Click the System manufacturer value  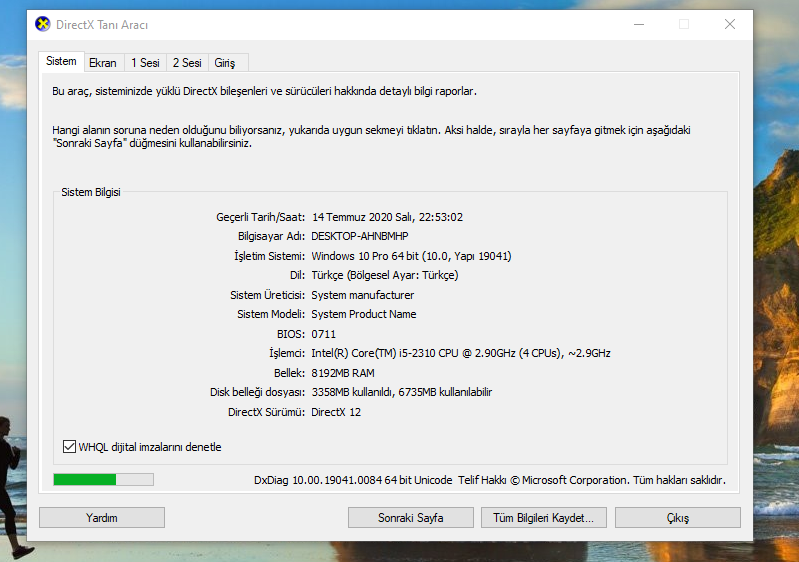[363, 295]
